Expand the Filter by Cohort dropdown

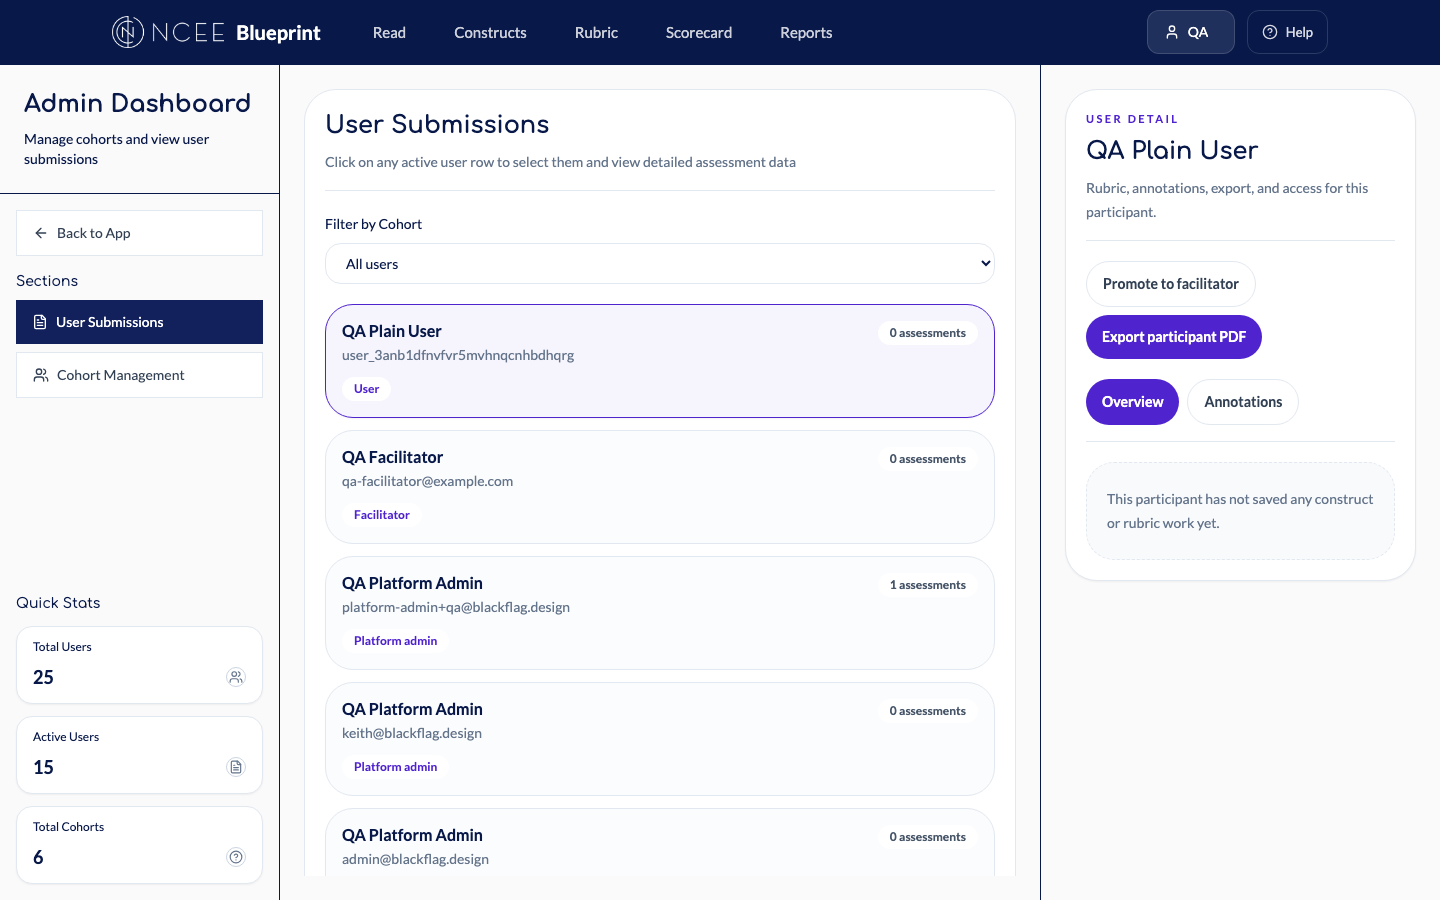pos(659,264)
